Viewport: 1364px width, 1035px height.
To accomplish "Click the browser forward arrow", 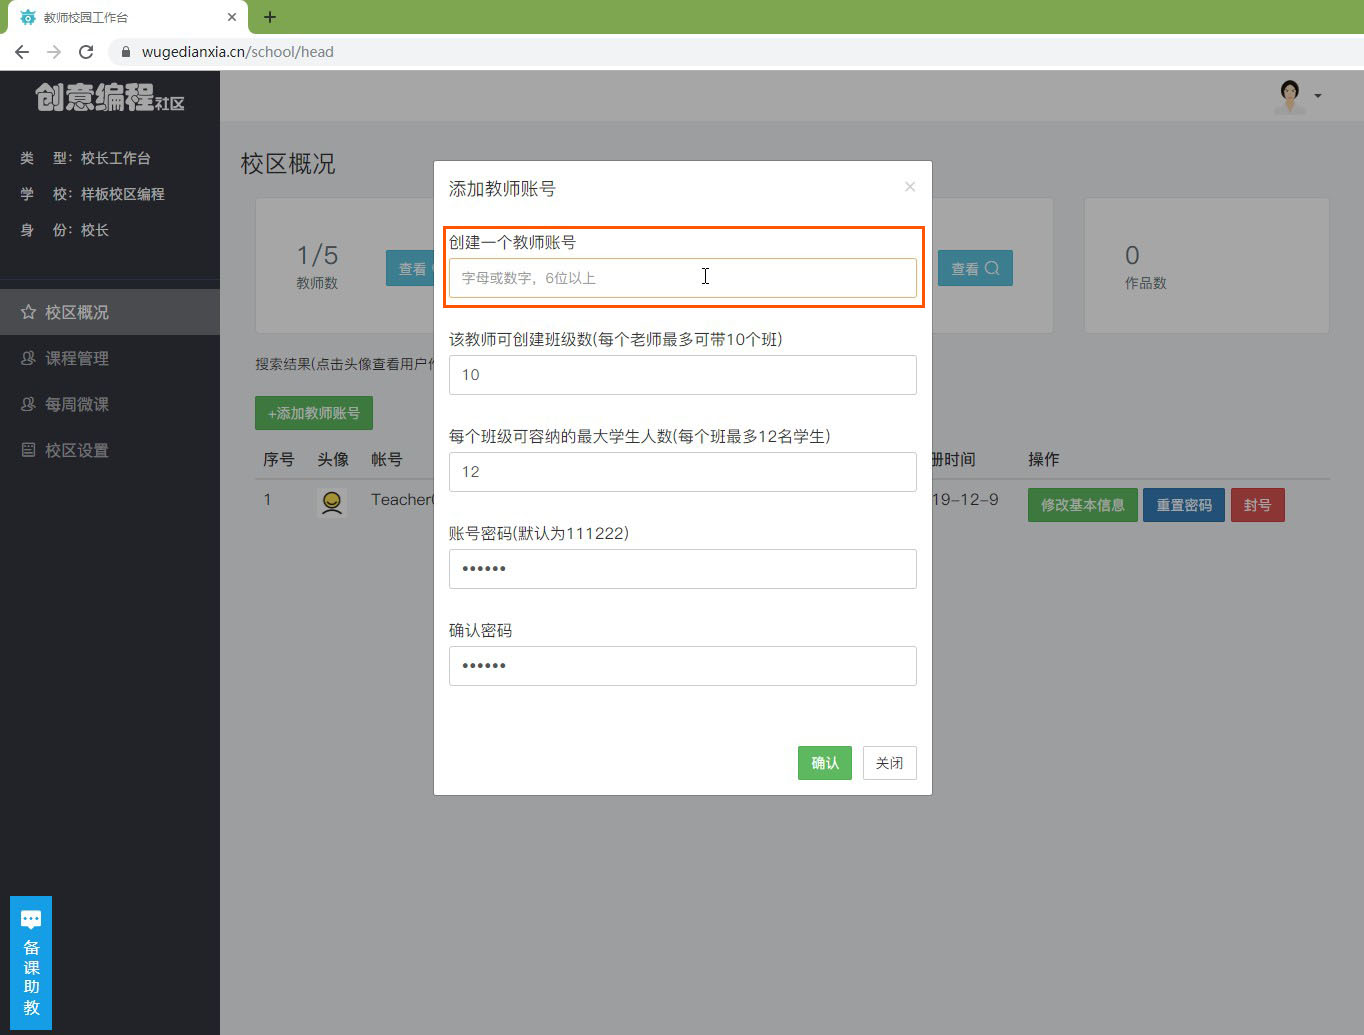I will 54,51.
